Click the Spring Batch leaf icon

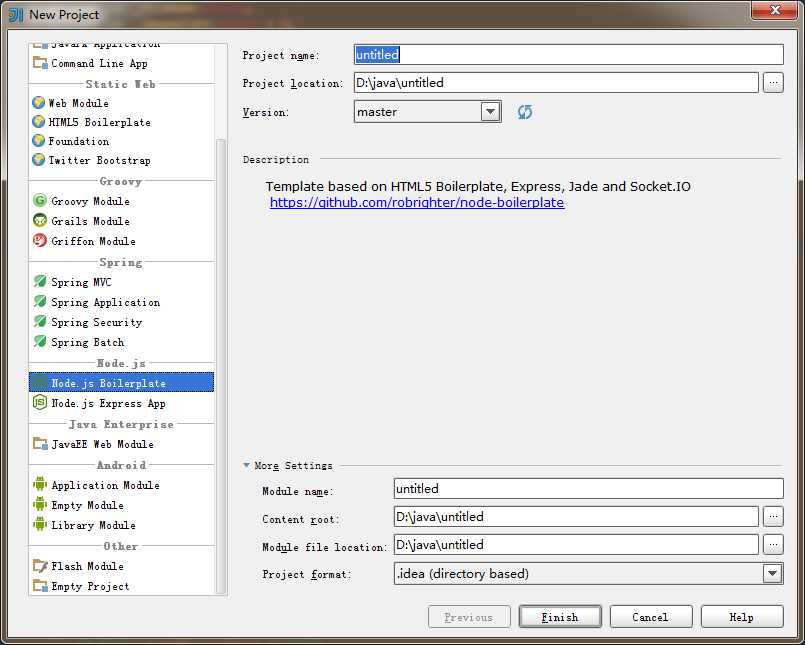pos(40,342)
